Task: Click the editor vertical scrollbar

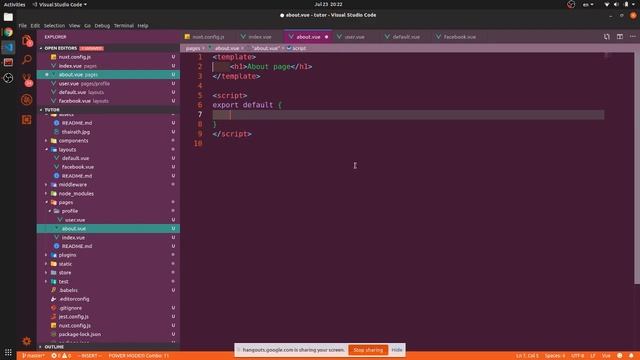Action: pos(637,168)
